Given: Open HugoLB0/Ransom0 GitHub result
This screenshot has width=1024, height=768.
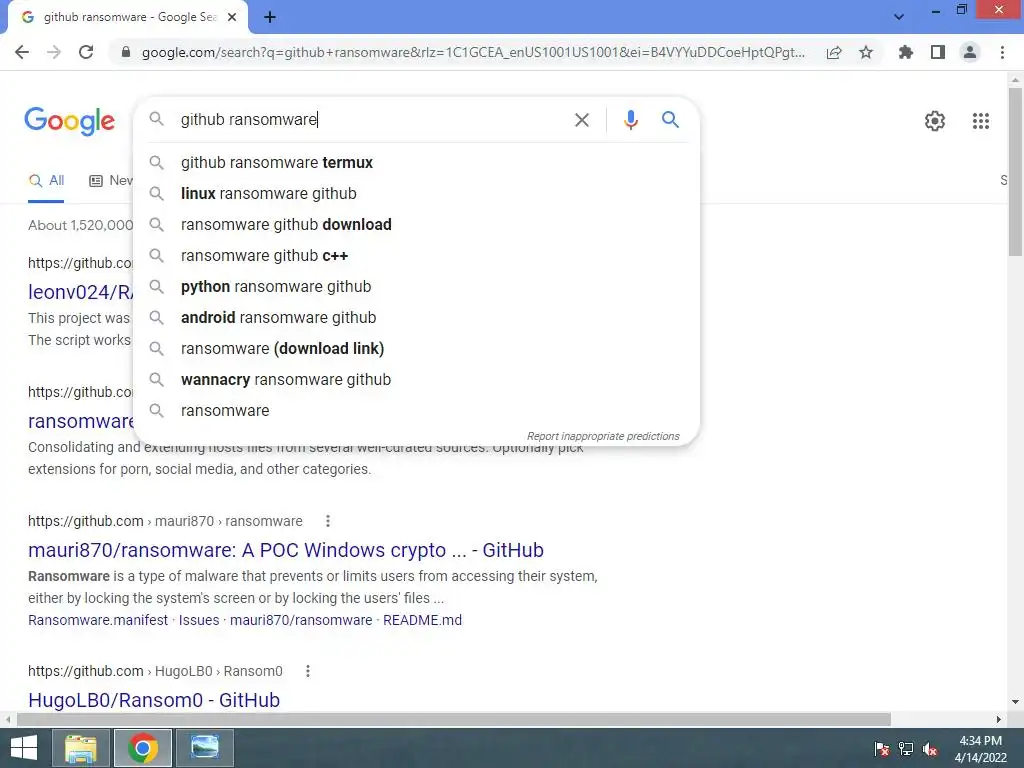Looking at the screenshot, I should [154, 699].
